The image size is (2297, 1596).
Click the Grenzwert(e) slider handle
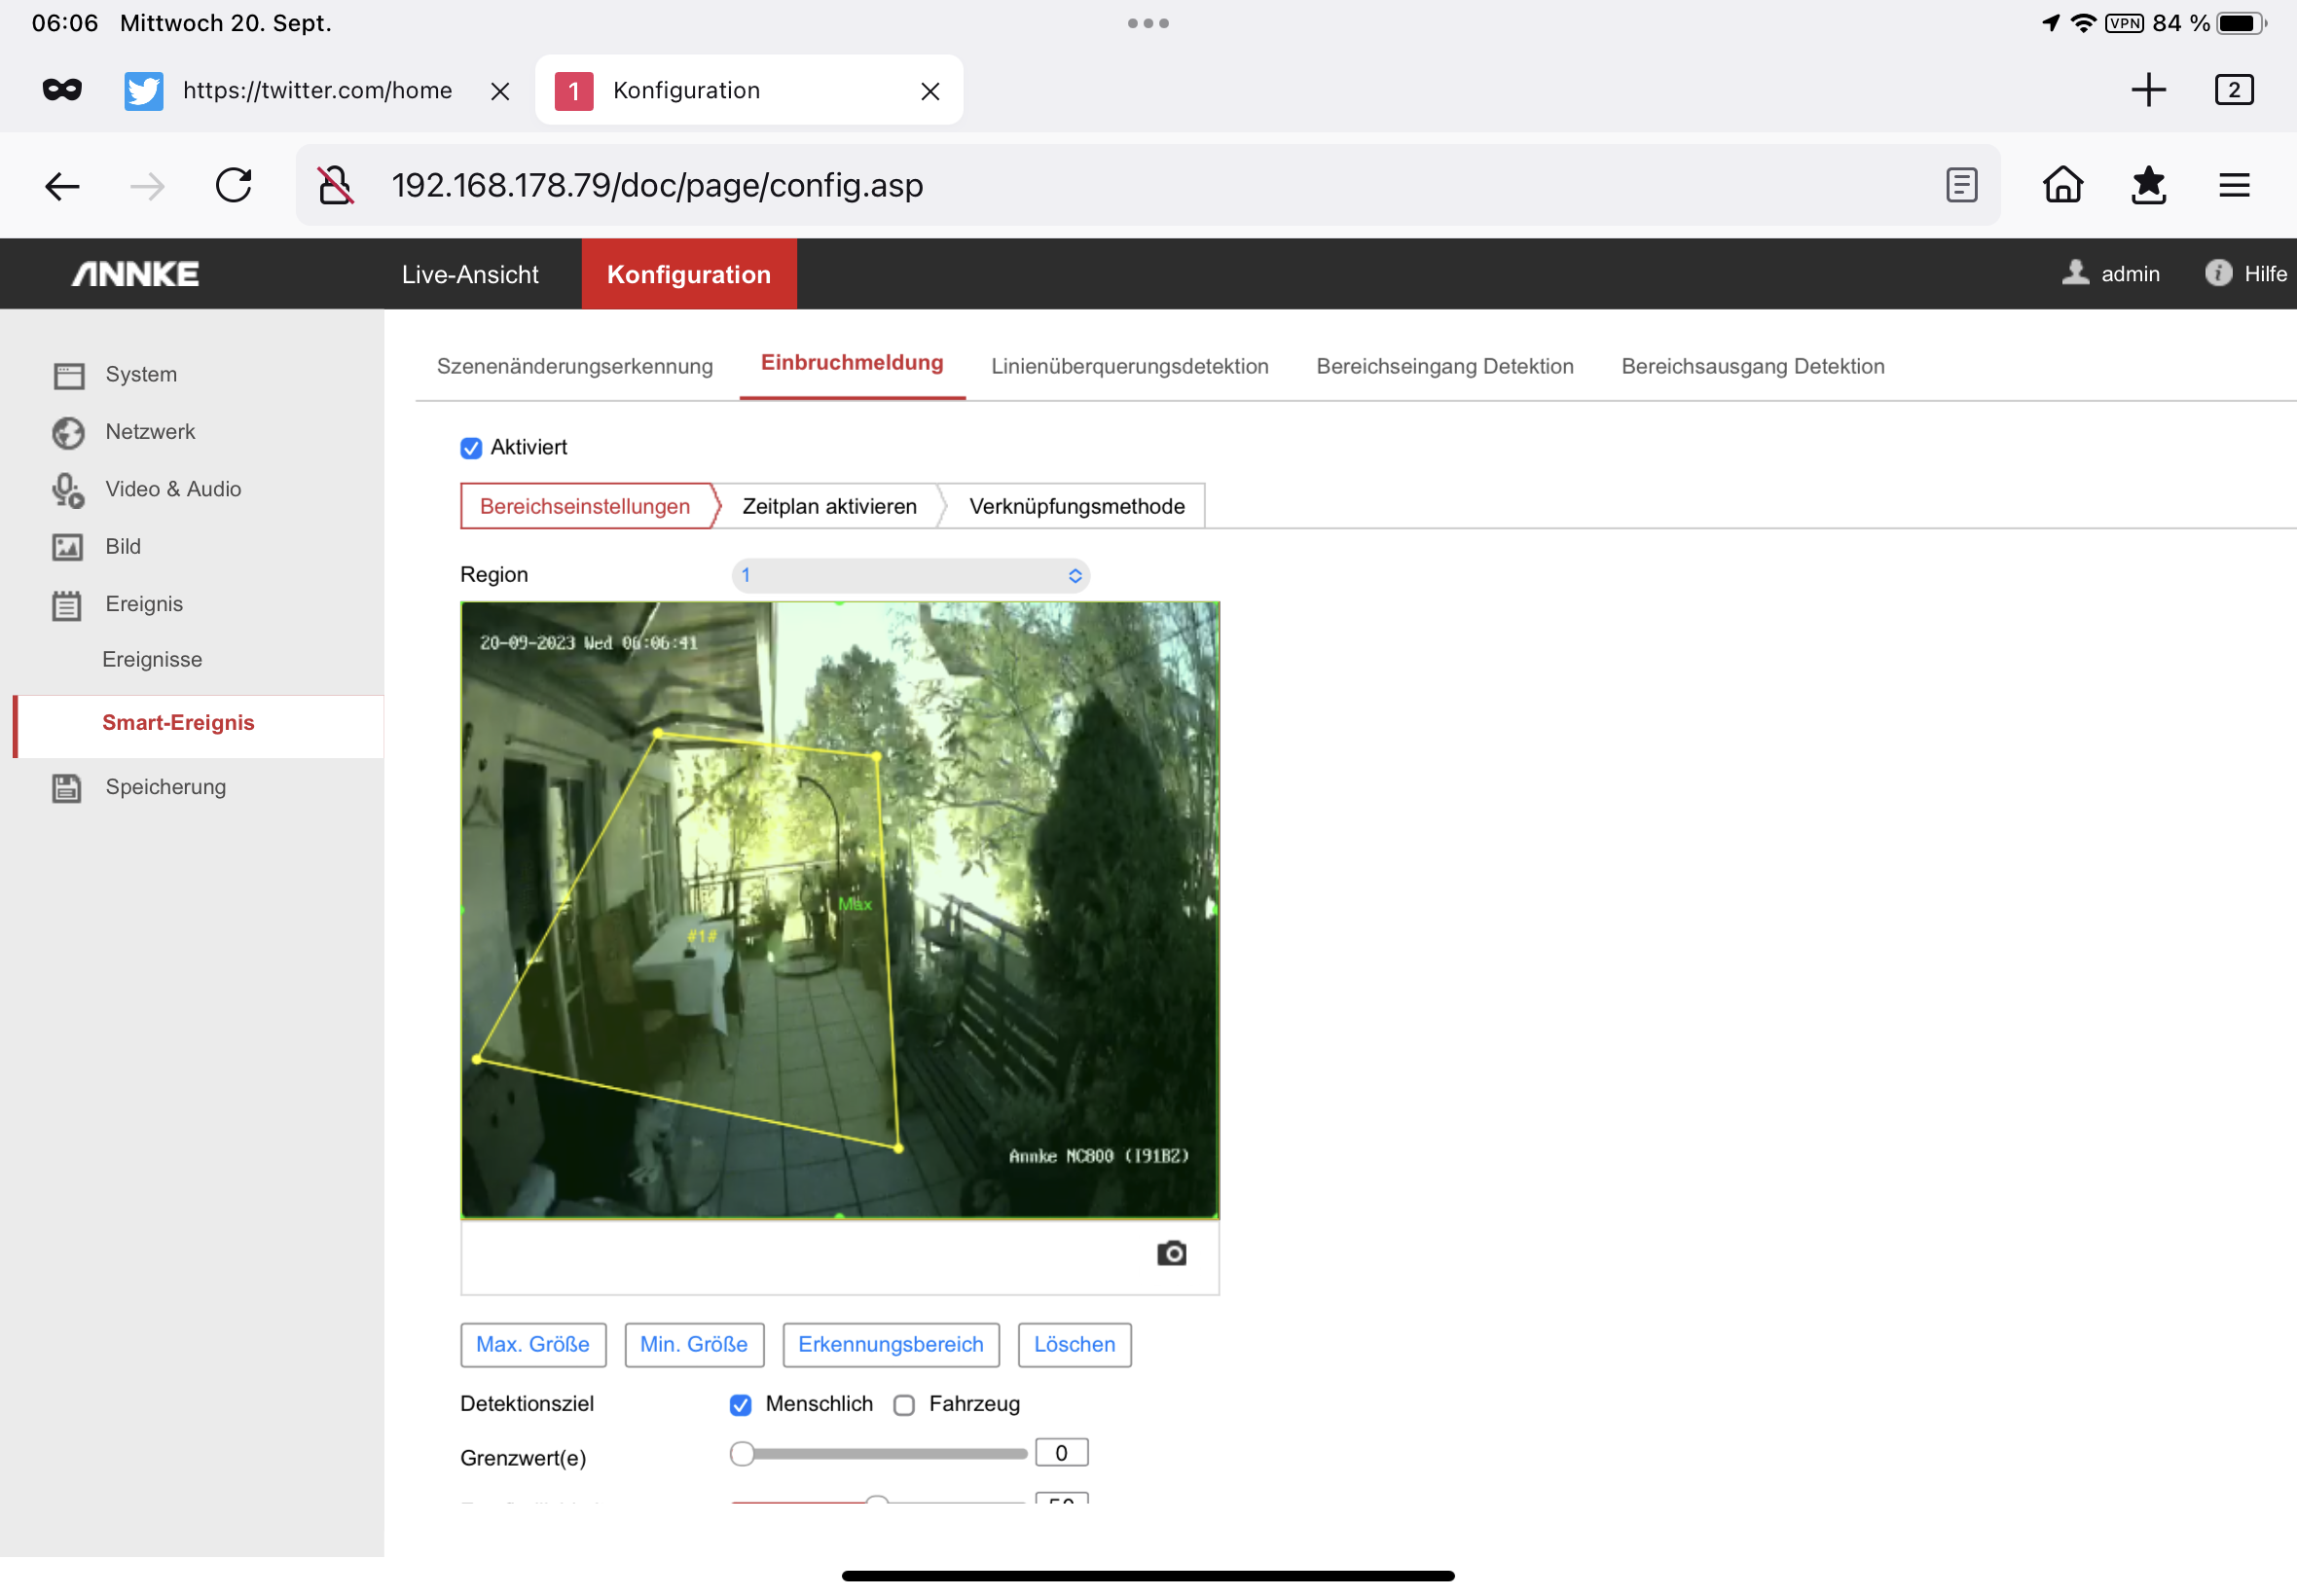click(x=741, y=1453)
